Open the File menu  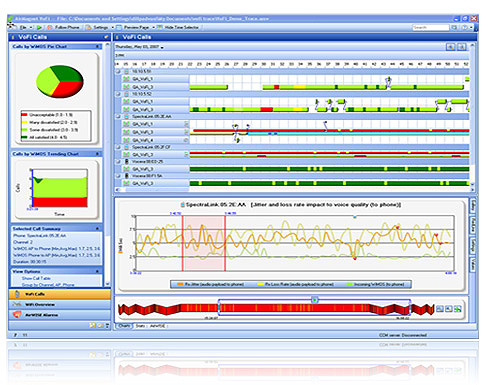point(23,27)
